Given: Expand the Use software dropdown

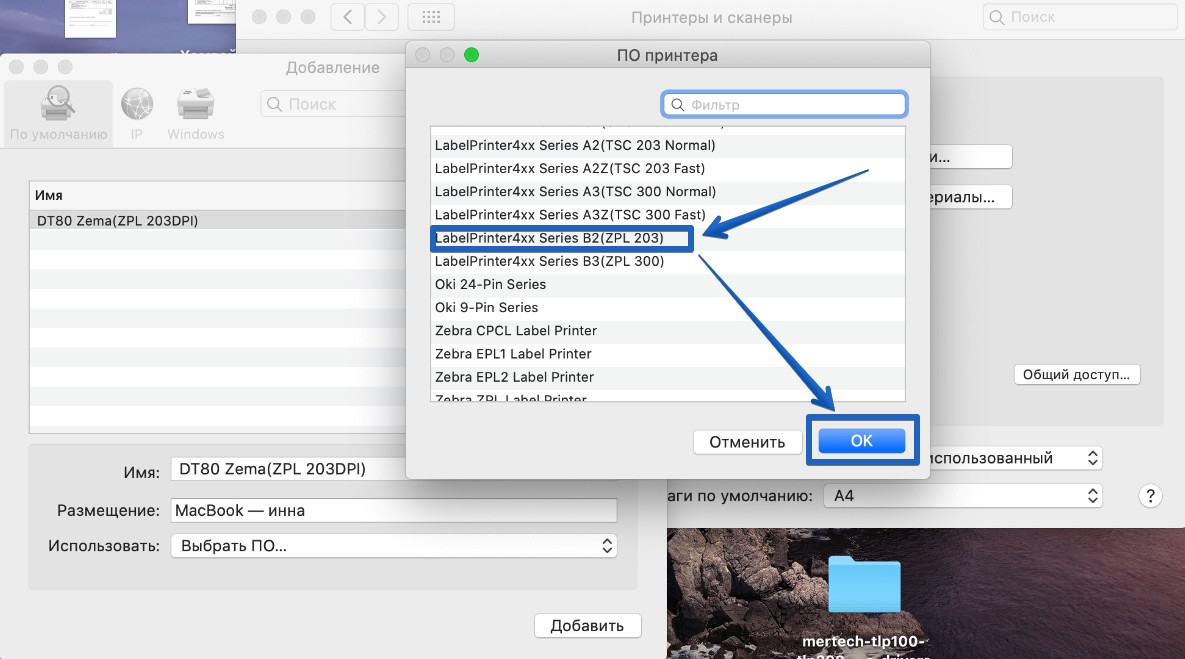Looking at the screenshot, I should [393, 546].
